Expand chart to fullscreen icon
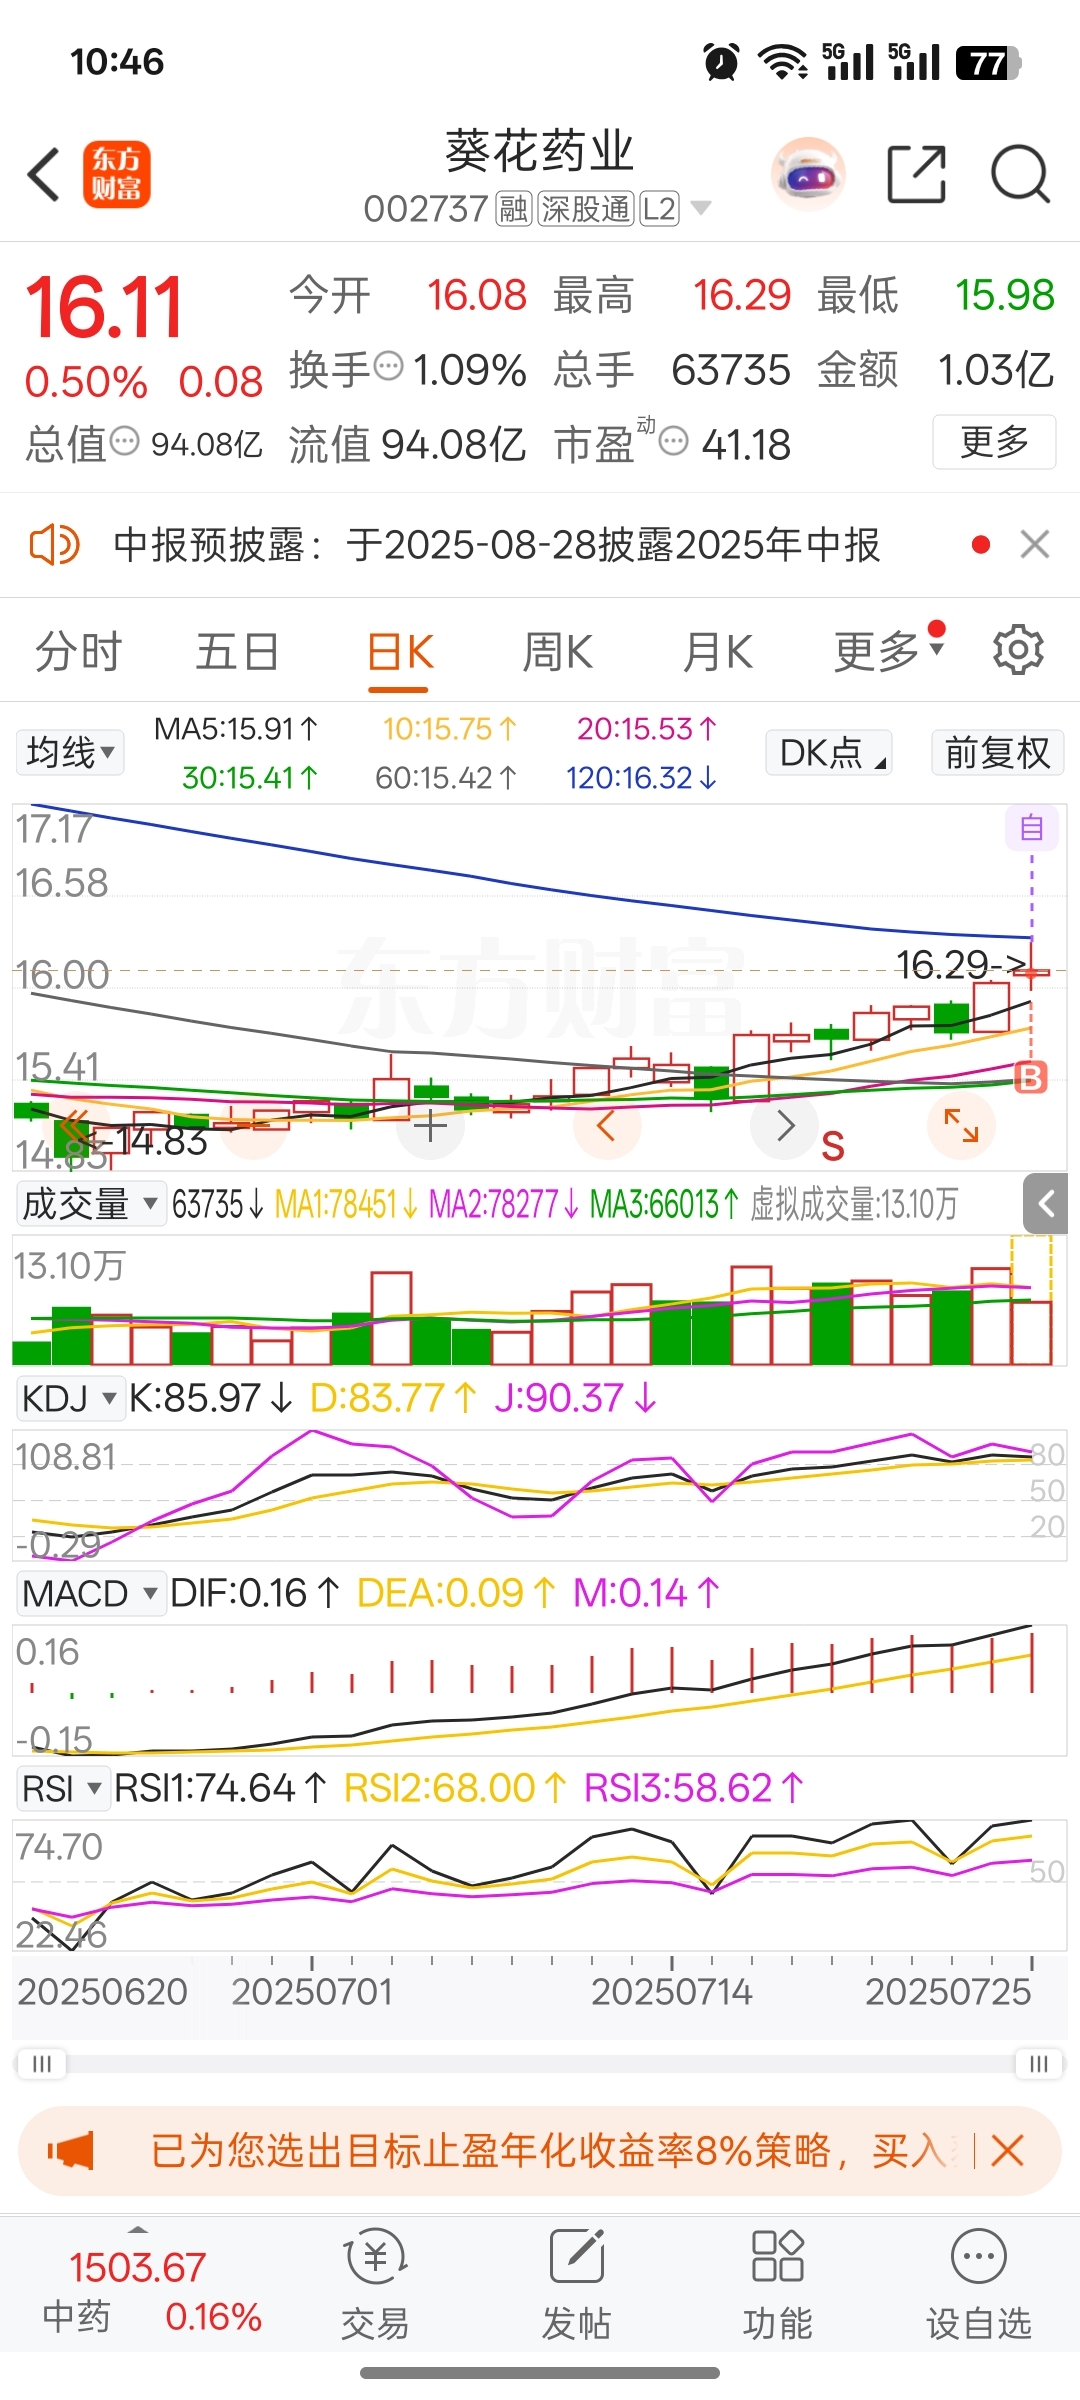 (x=962, y=1126)
